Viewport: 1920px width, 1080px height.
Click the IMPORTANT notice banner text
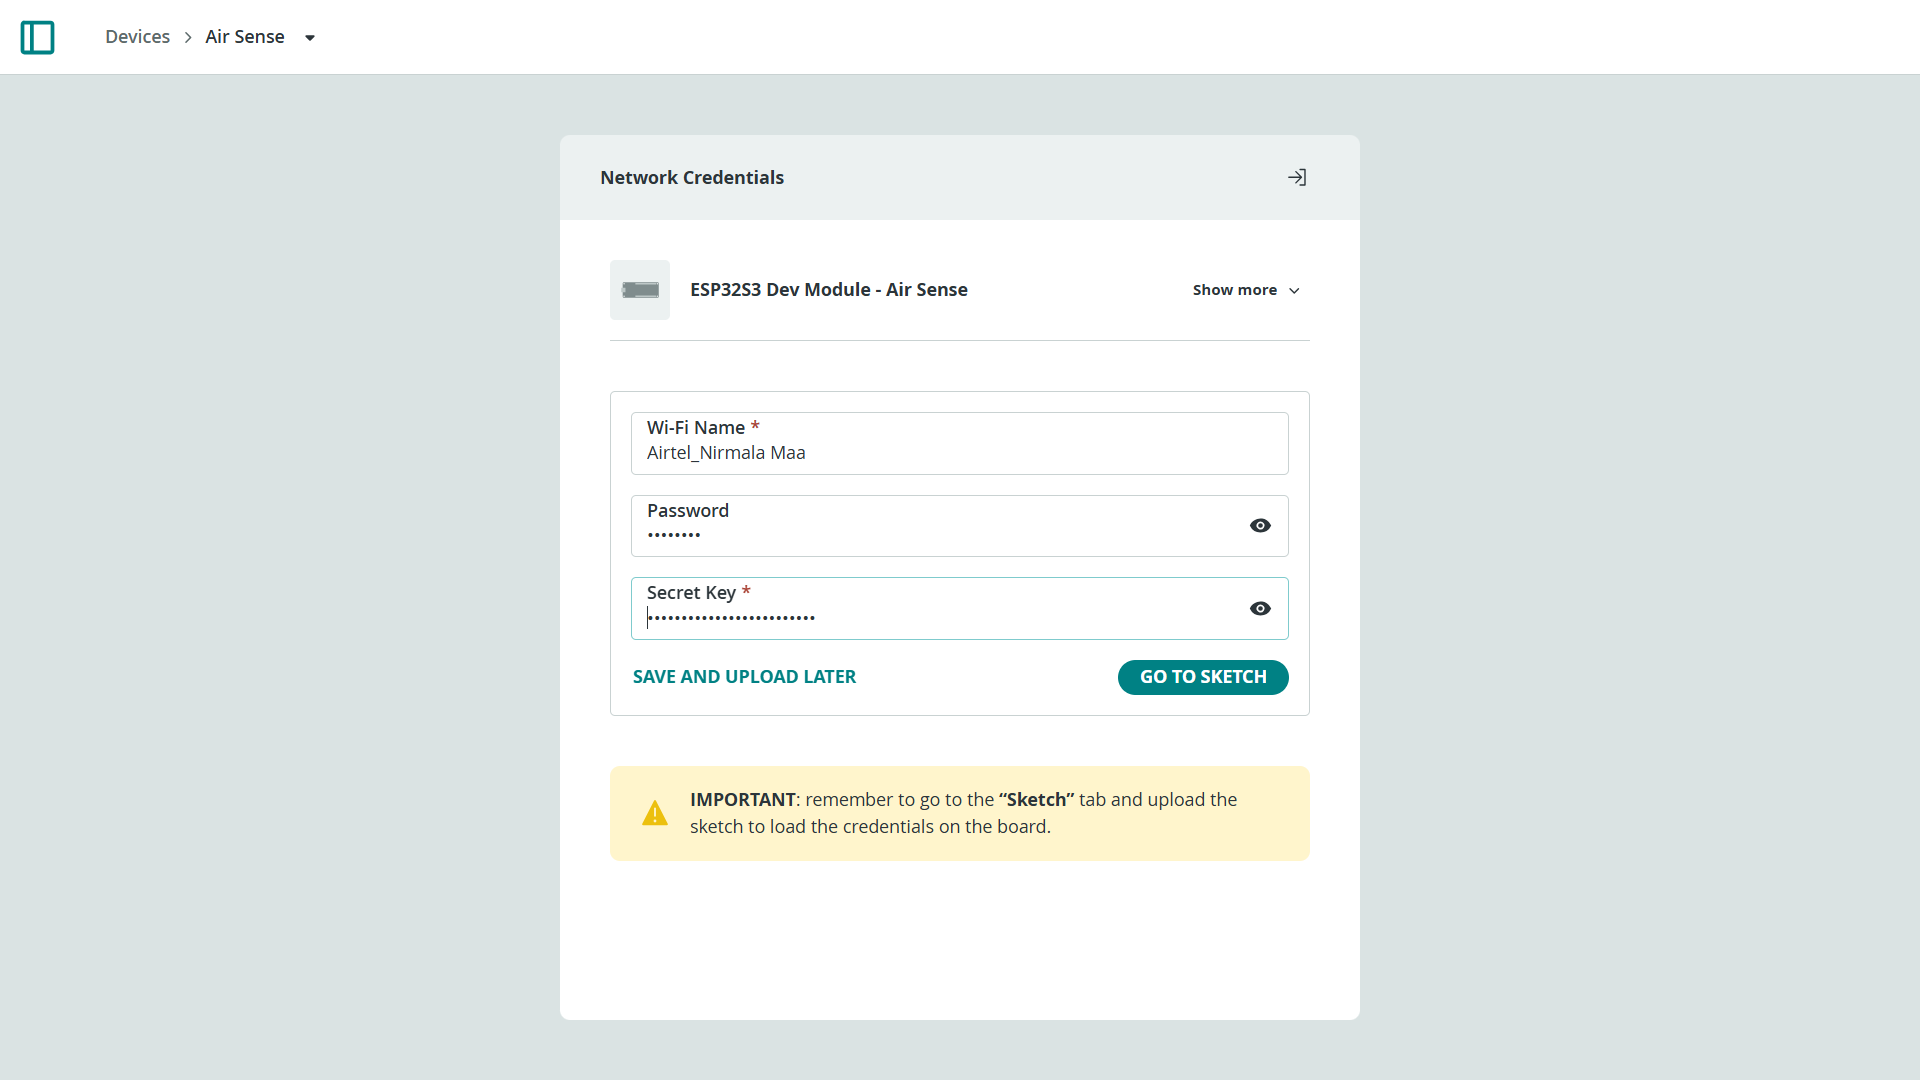pos(964,813)
